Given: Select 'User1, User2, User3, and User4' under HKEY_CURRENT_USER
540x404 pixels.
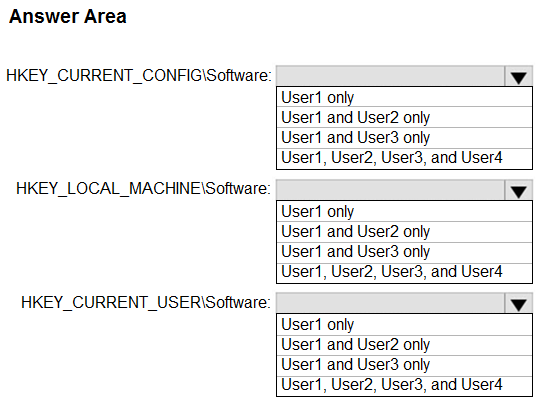Looking at the screenshot, I should pos(404,386).
